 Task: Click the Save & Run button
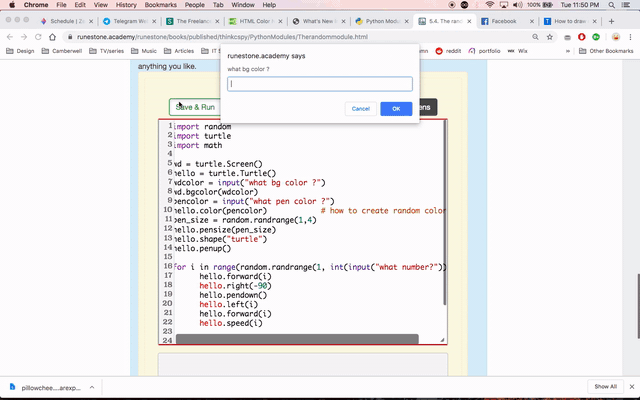(195, 107)
